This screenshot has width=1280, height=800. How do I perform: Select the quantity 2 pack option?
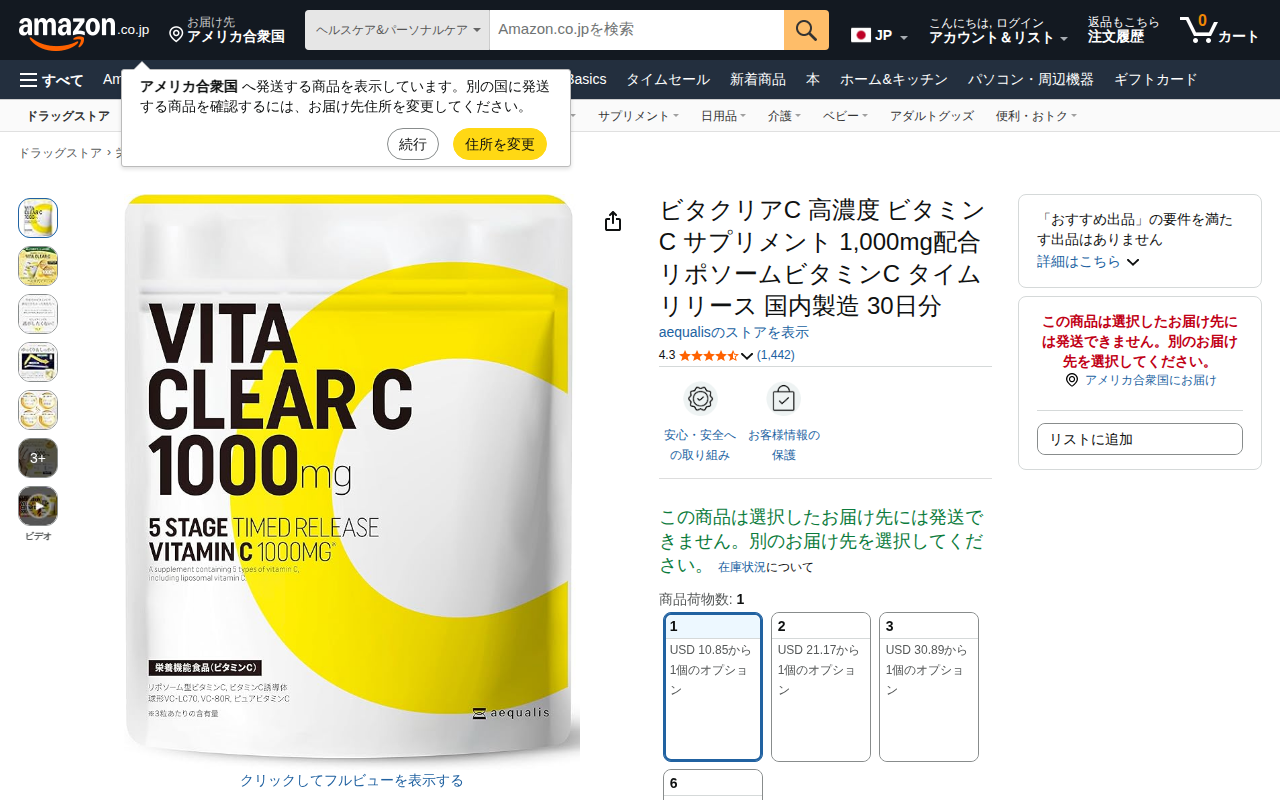click(821, 687)
